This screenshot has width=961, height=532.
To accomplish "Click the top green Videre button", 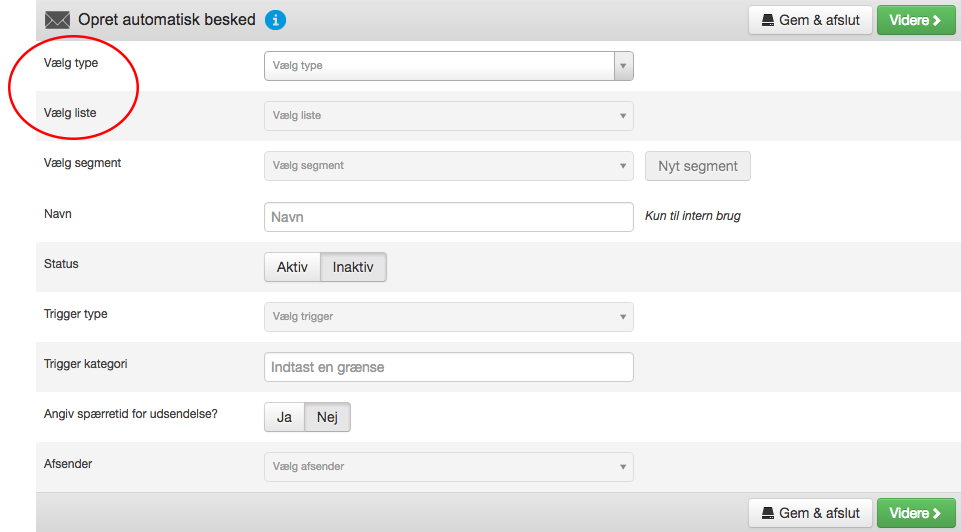I will coord(916,20).
